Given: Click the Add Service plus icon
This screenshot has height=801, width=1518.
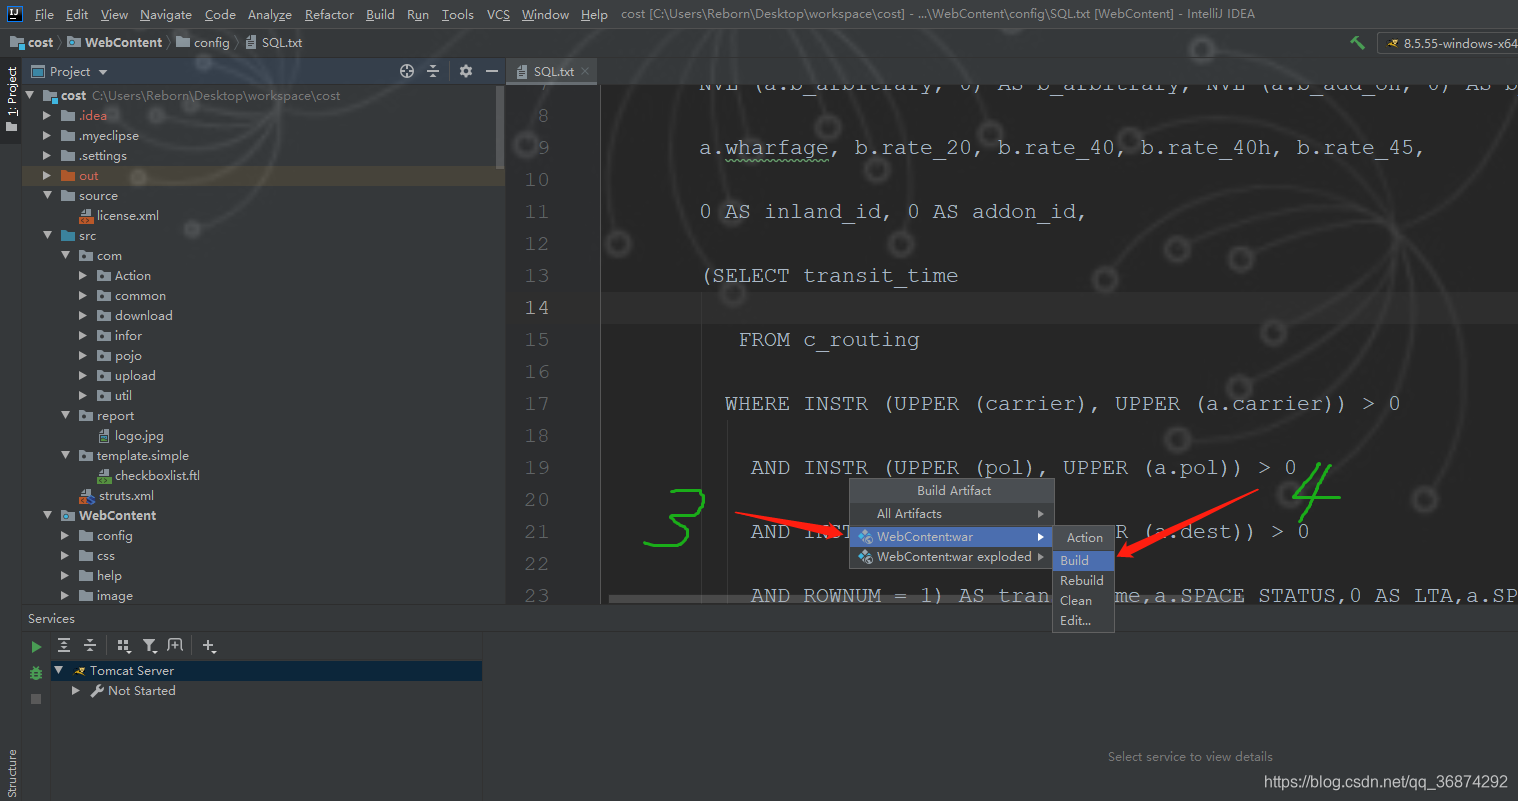Looking at the screenshot, I should pyautogui.click(x=208, y=646).
